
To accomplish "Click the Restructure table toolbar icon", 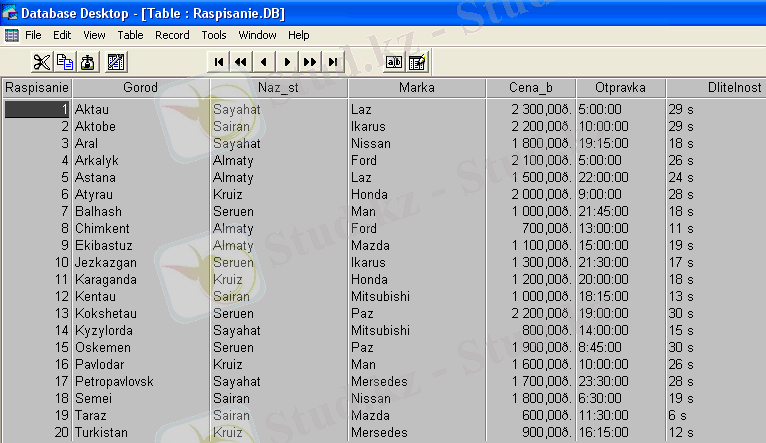I will click(x=116, y=62).
